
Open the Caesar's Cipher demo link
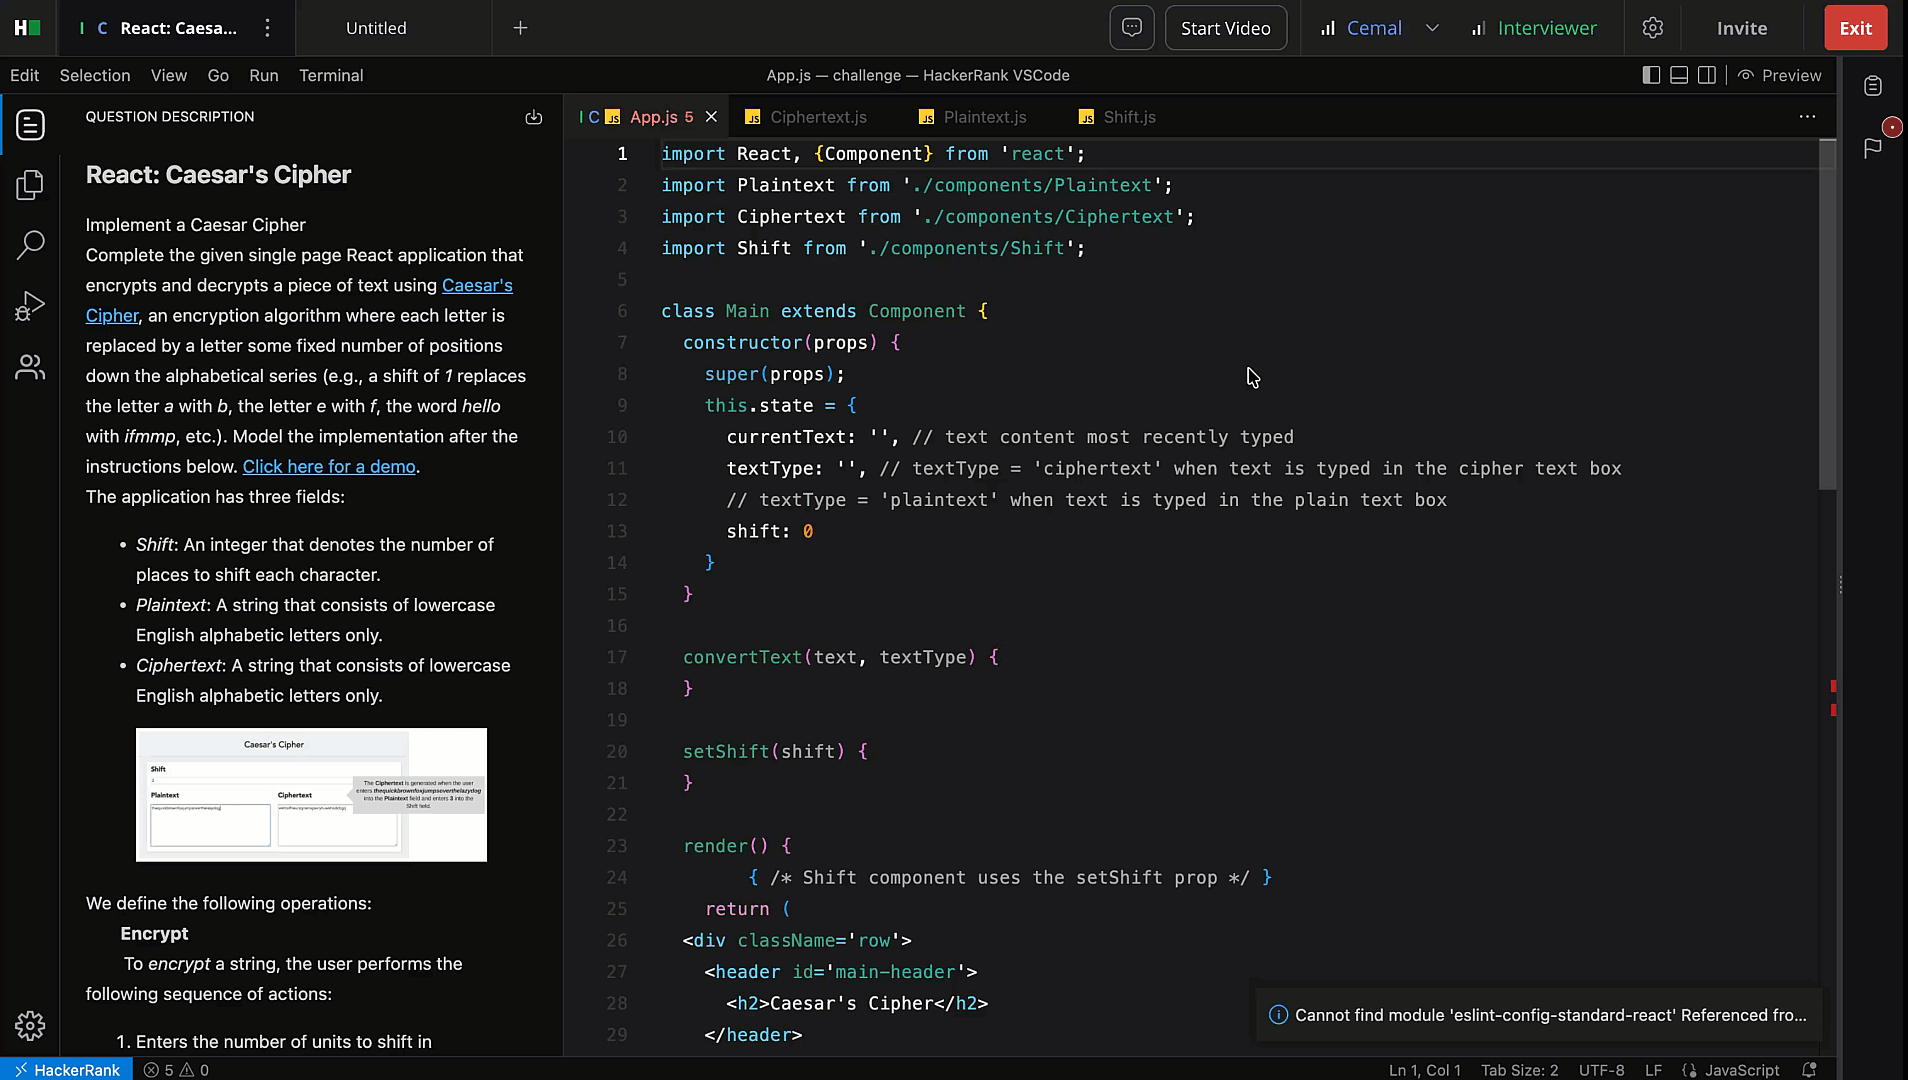[x=328, y=467]
